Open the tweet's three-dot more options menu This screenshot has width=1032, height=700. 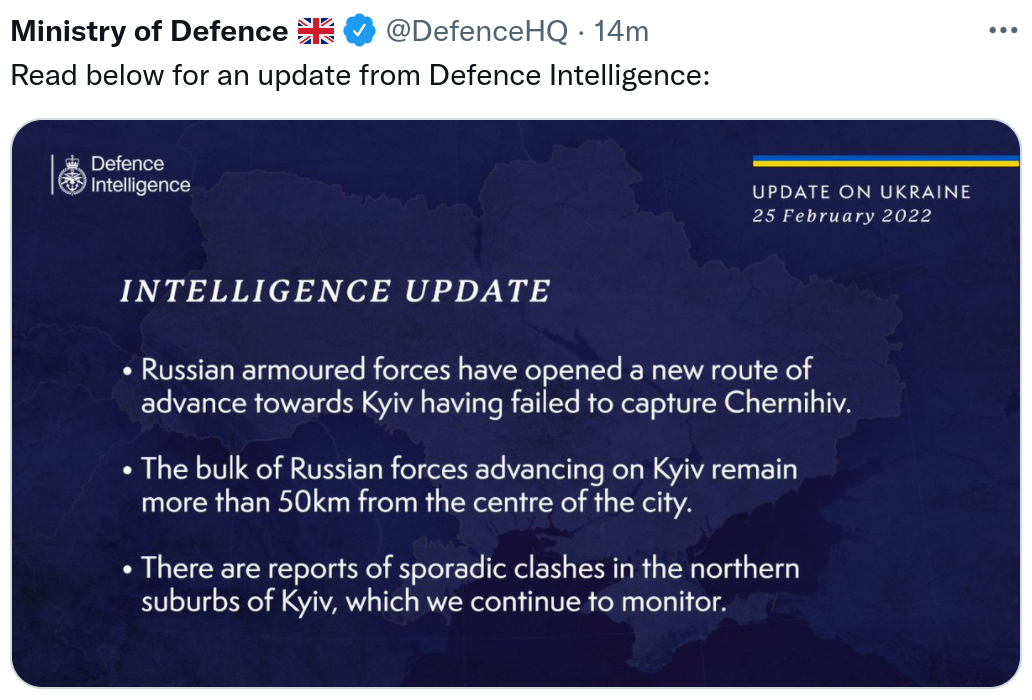pos(1002,31)
